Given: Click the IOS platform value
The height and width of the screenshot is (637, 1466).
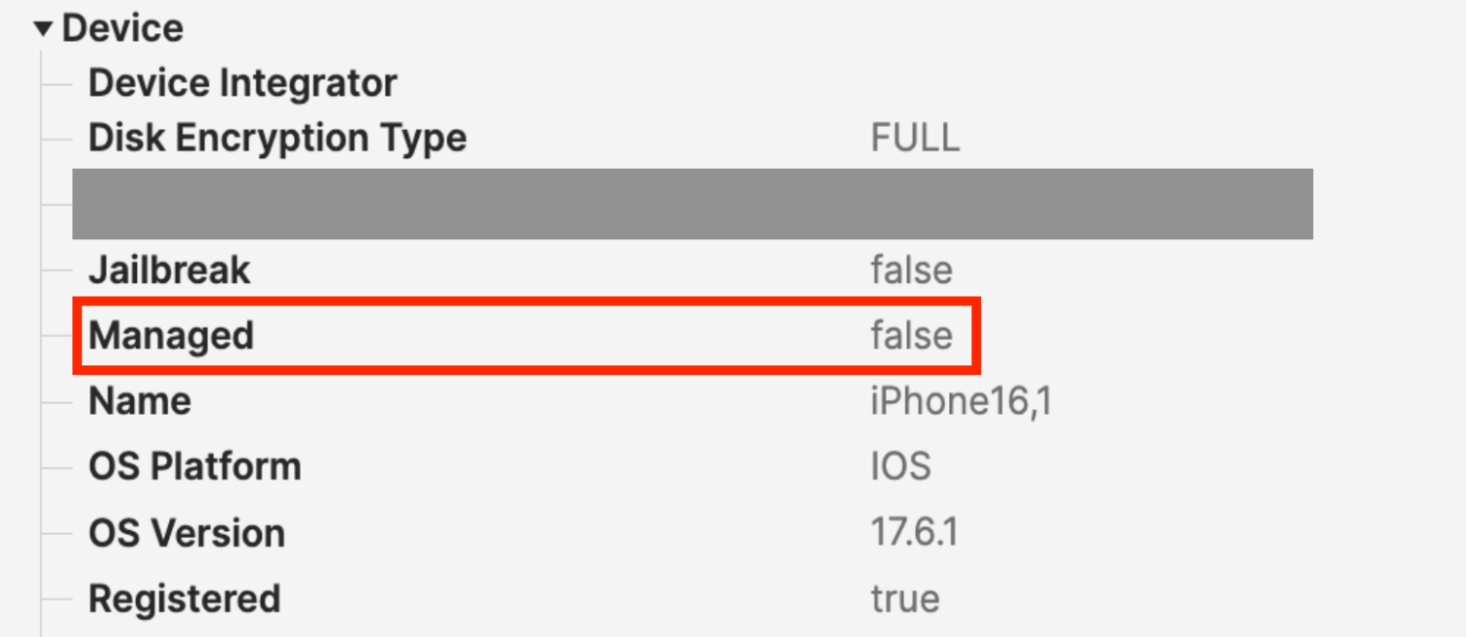Looking at the screenshot, I should tap(900, 467).
